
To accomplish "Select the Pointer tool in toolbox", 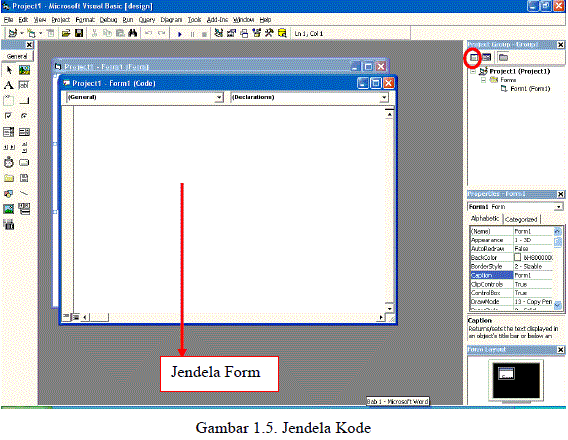I will [x=9, y=70].
